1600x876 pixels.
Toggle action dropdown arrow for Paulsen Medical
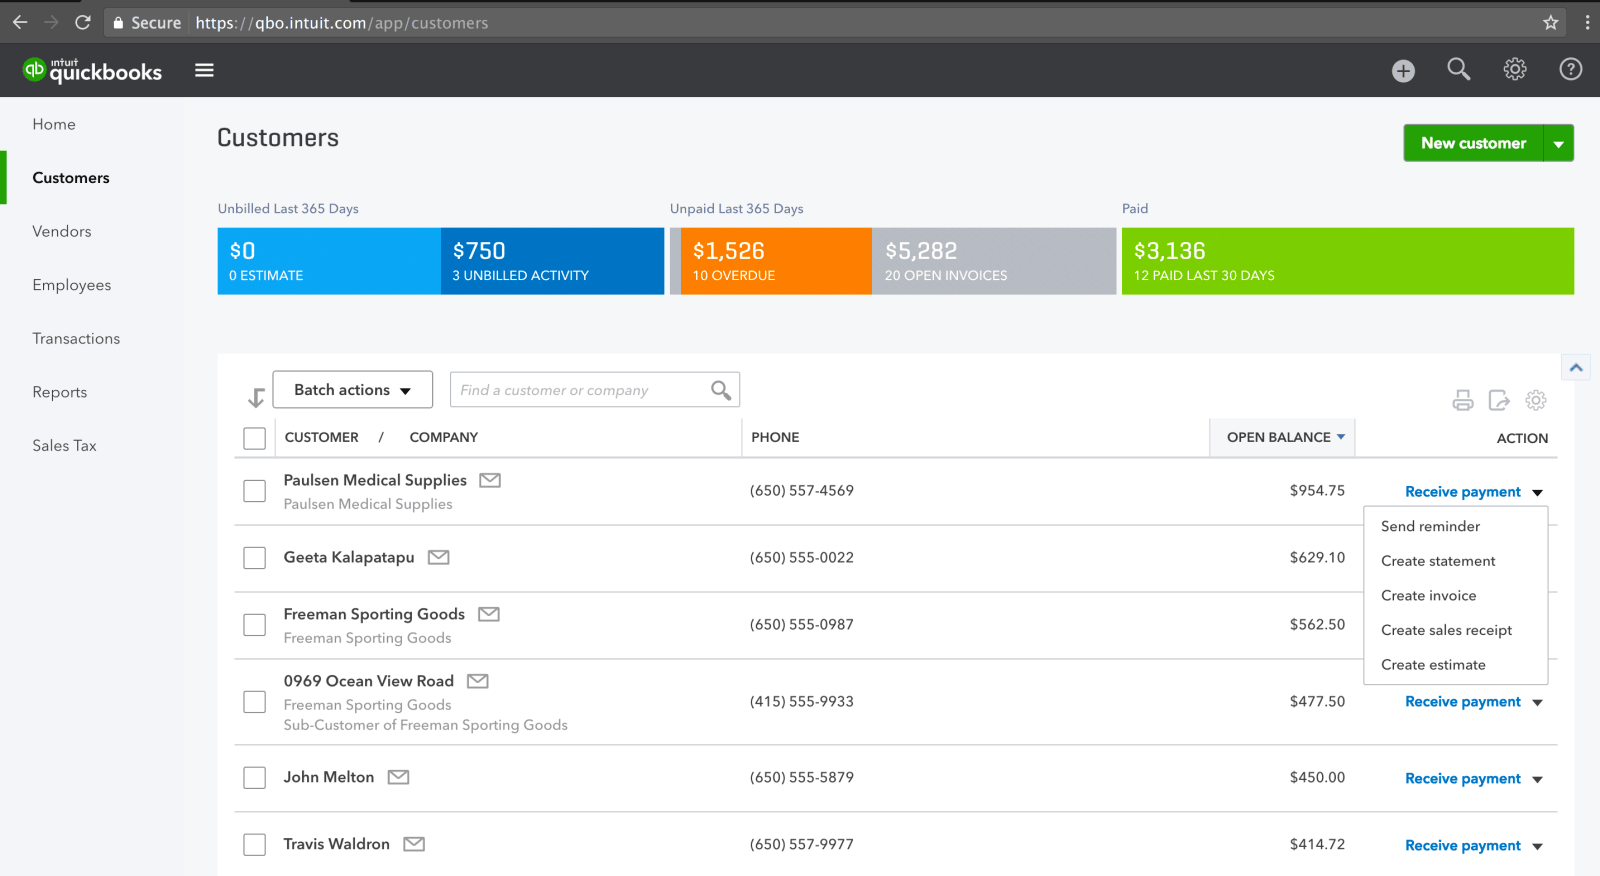[x=1537, y=492]
